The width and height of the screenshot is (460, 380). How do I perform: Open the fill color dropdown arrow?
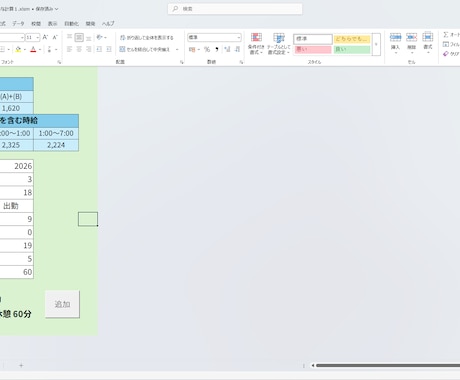(x=25, y=49)
